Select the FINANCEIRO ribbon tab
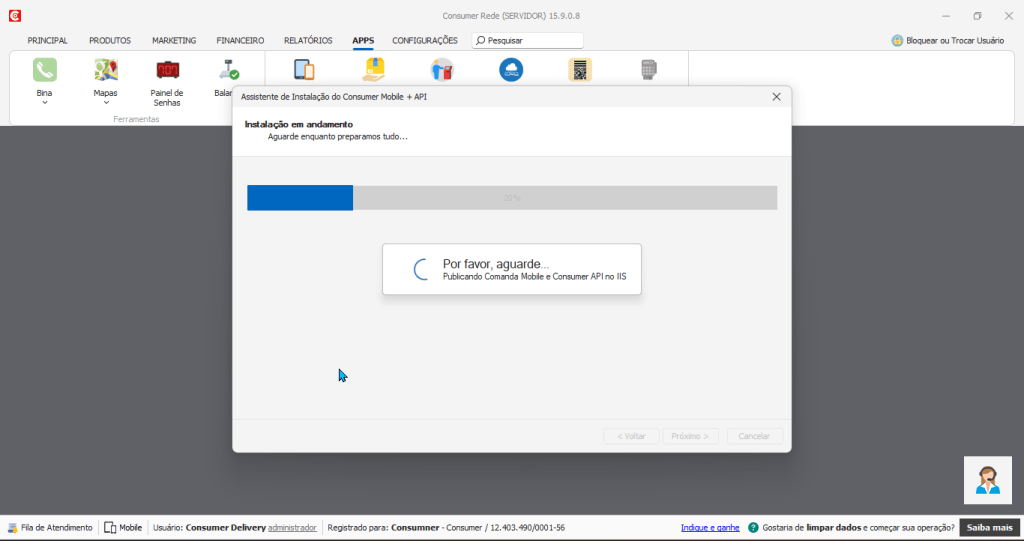 point(240,41)
